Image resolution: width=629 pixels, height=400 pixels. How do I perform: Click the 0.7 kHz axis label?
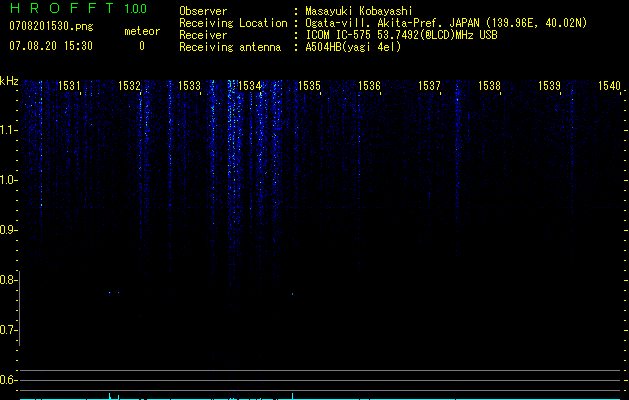point(8,330)
